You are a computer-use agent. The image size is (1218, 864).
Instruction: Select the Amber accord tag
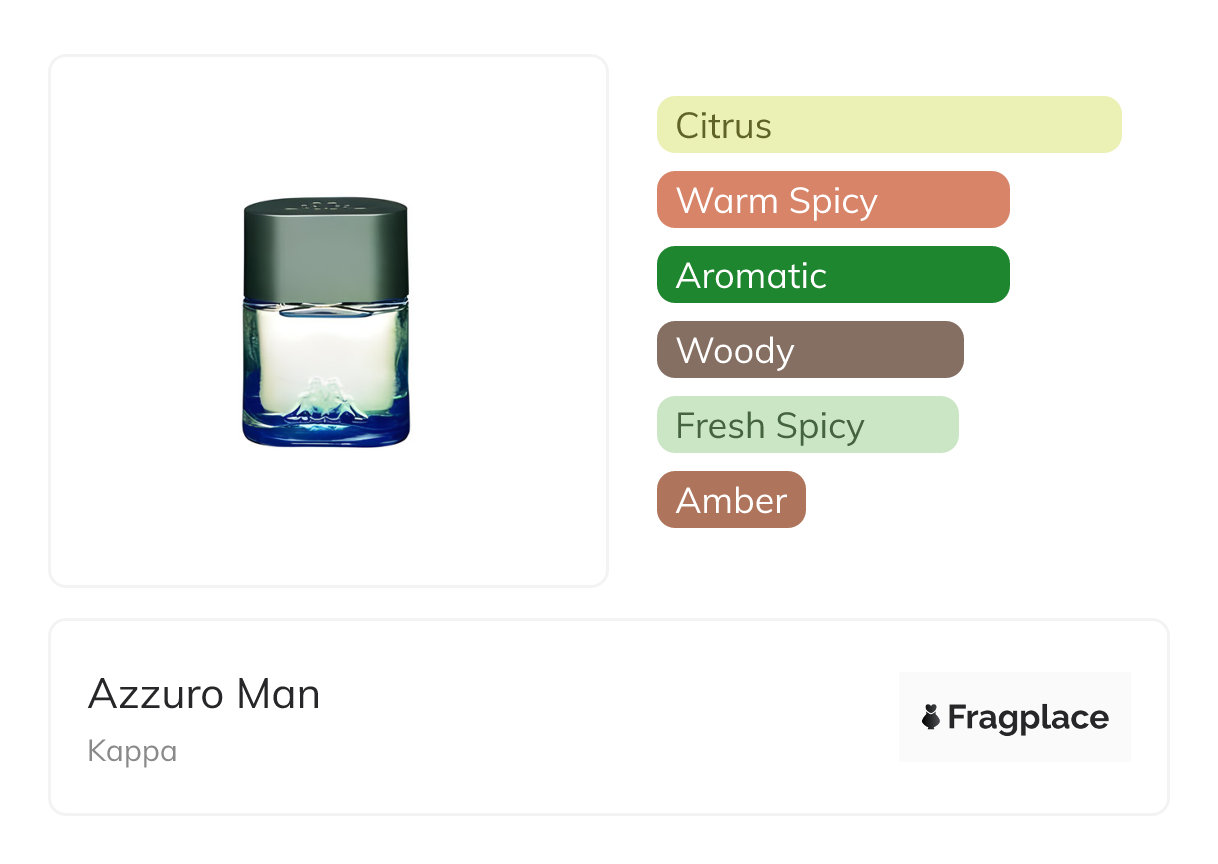[731, 500]
